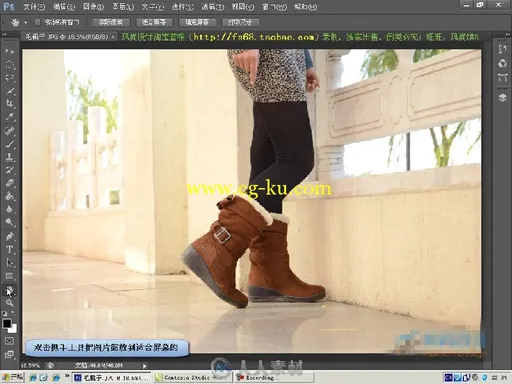Select the Magic Wand tool
Screen dimensions: 512x384
click(9, 91)
